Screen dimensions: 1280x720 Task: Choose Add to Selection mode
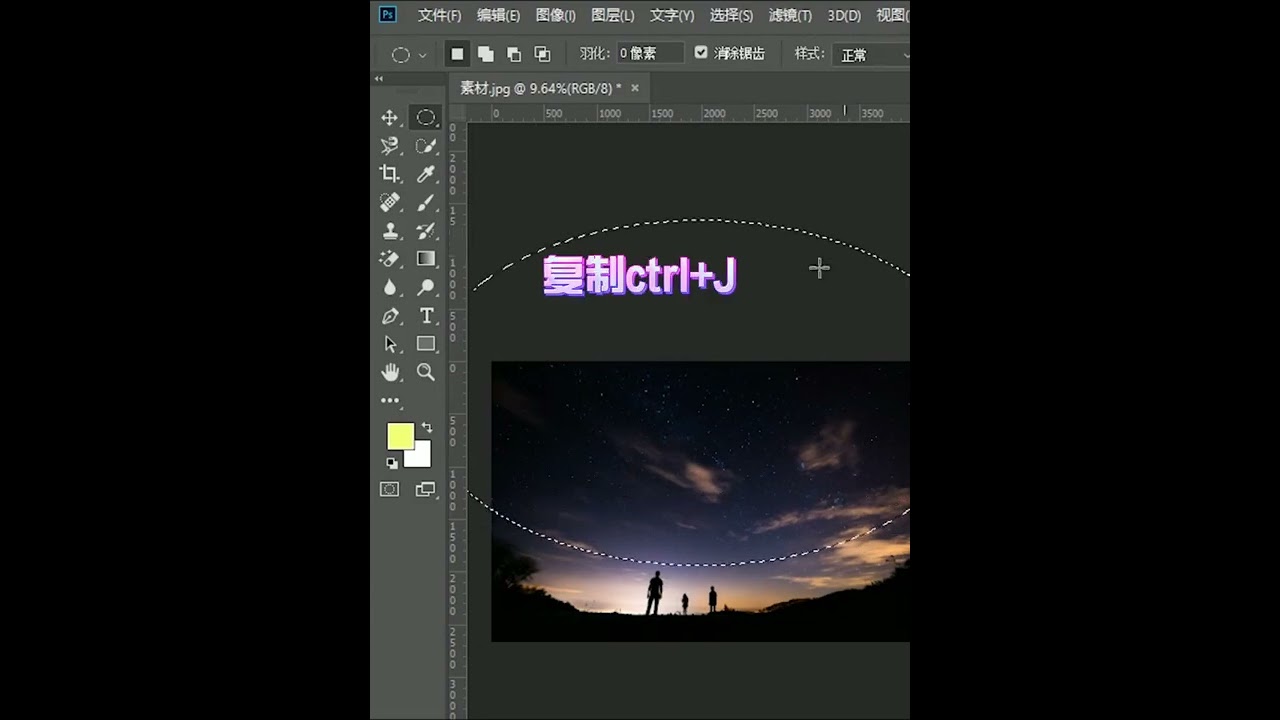click(485, 54)
